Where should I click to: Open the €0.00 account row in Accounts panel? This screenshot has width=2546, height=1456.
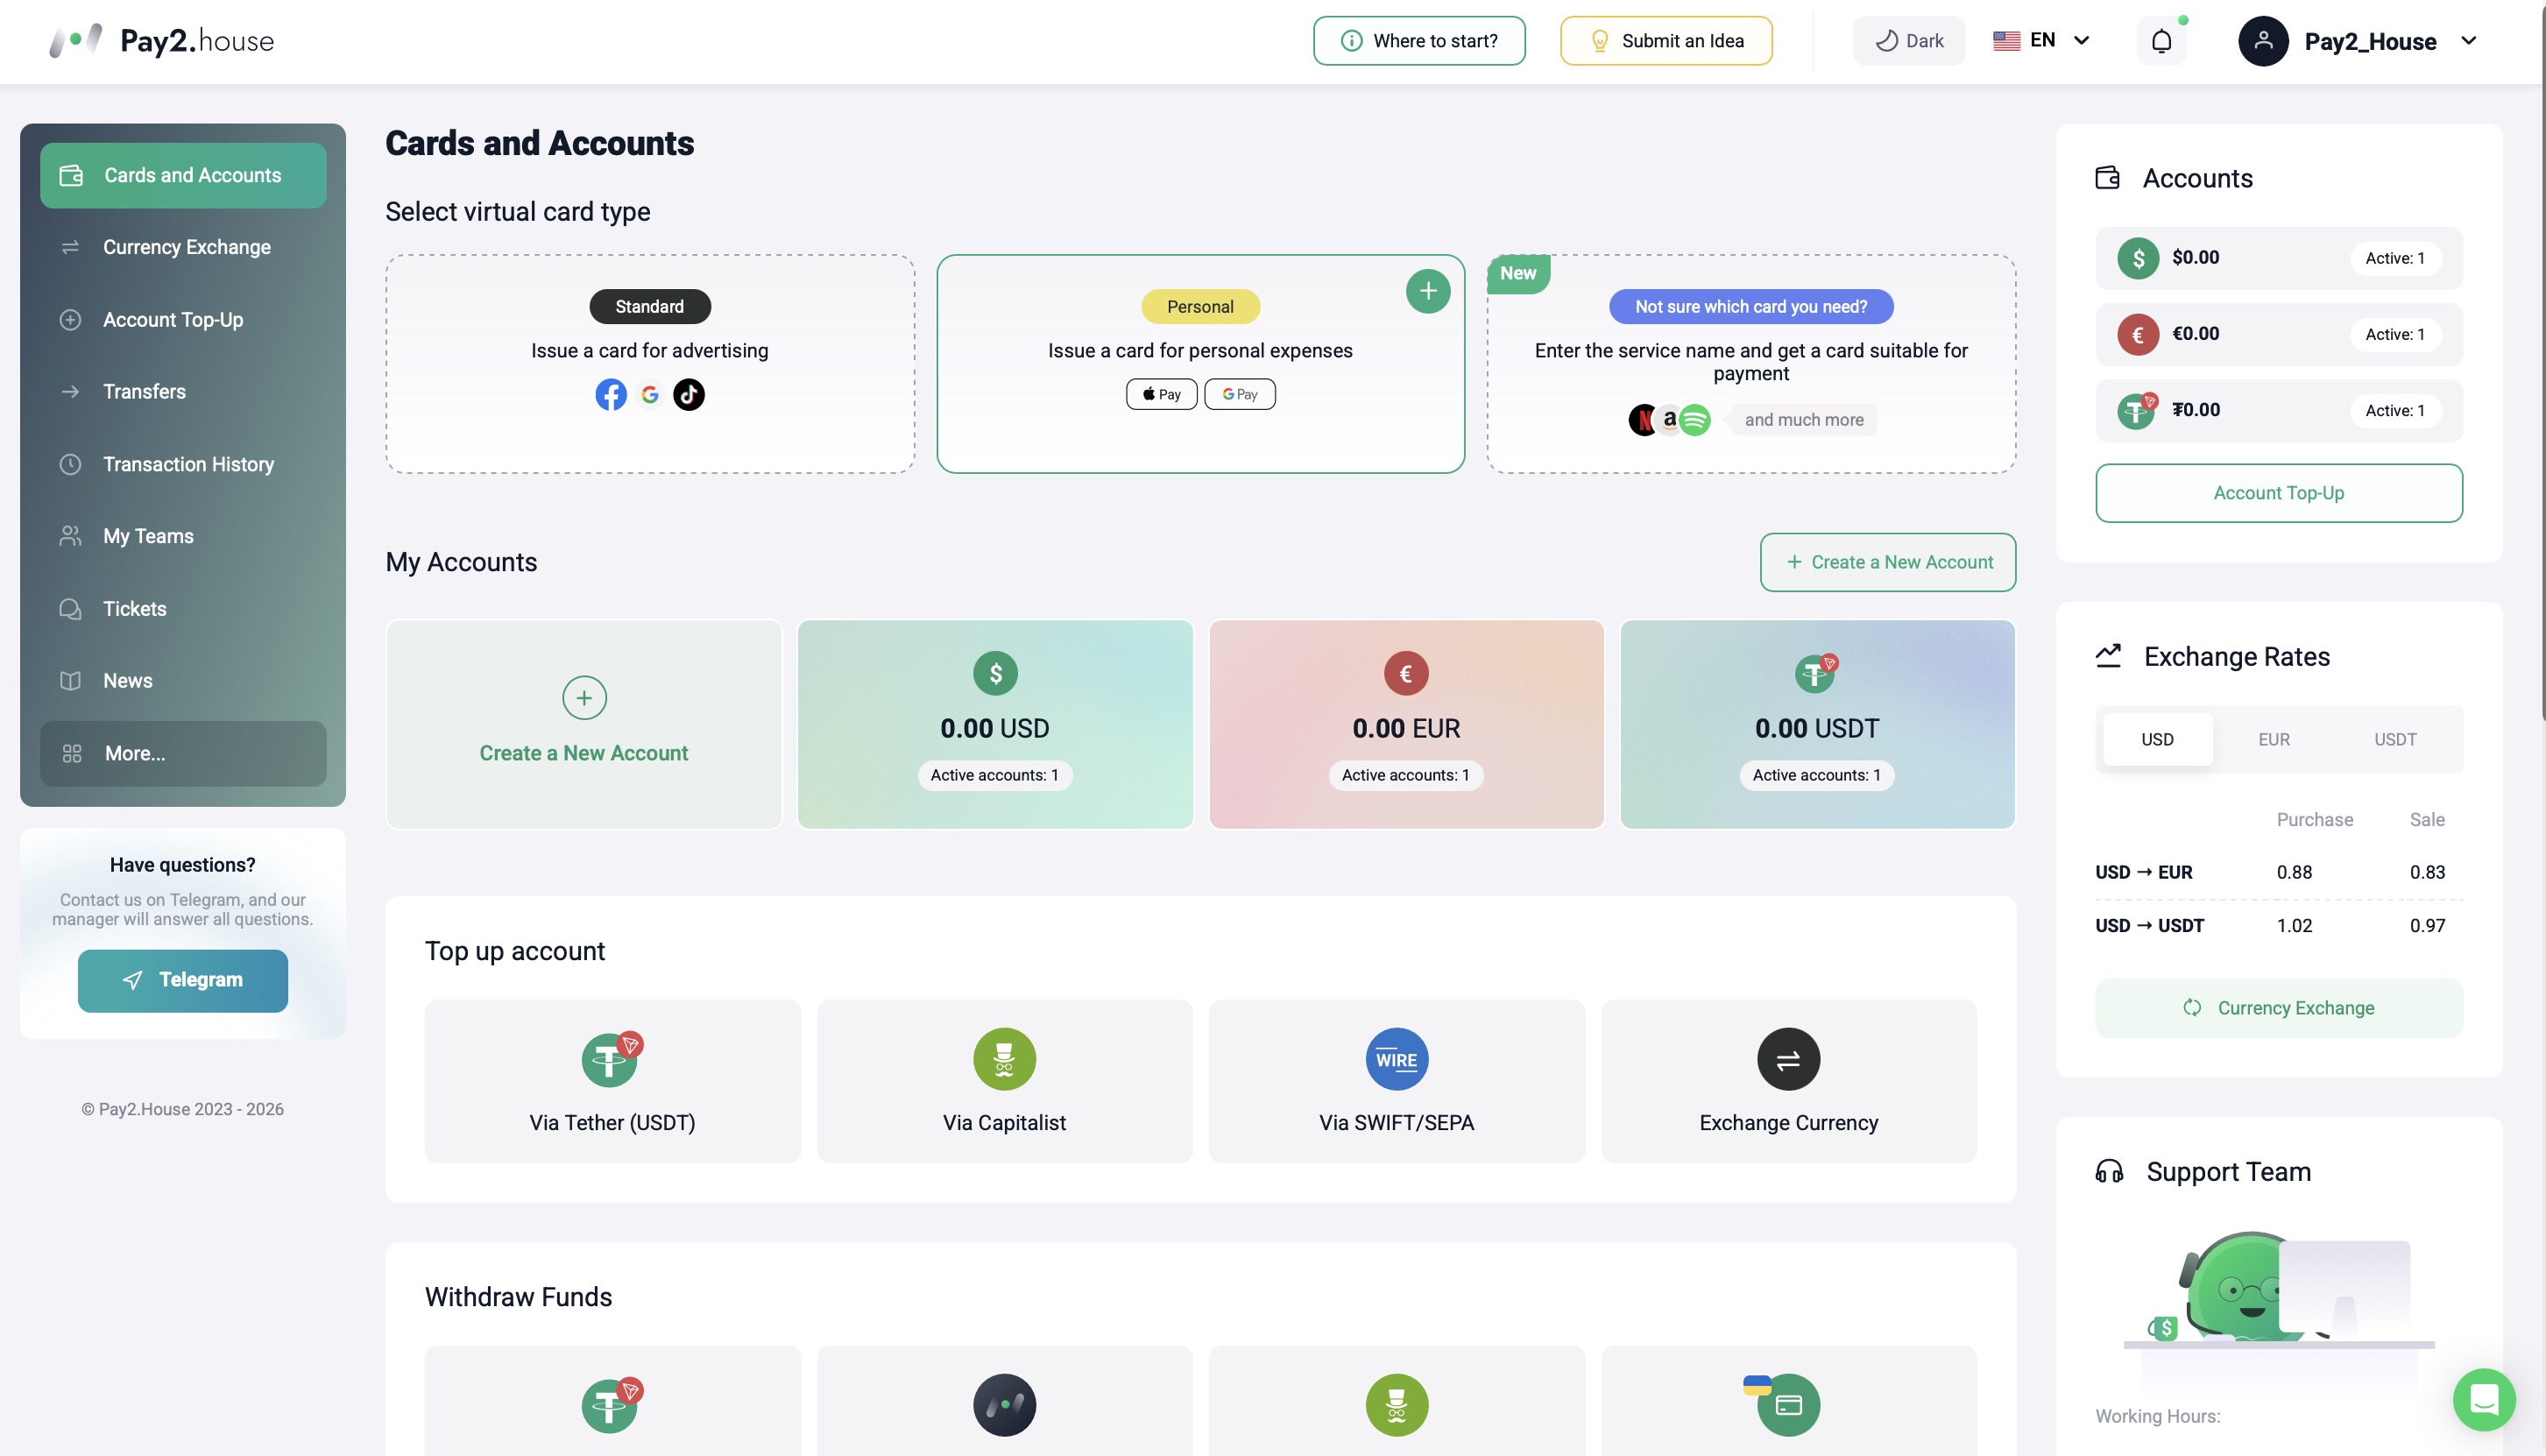2279,334
